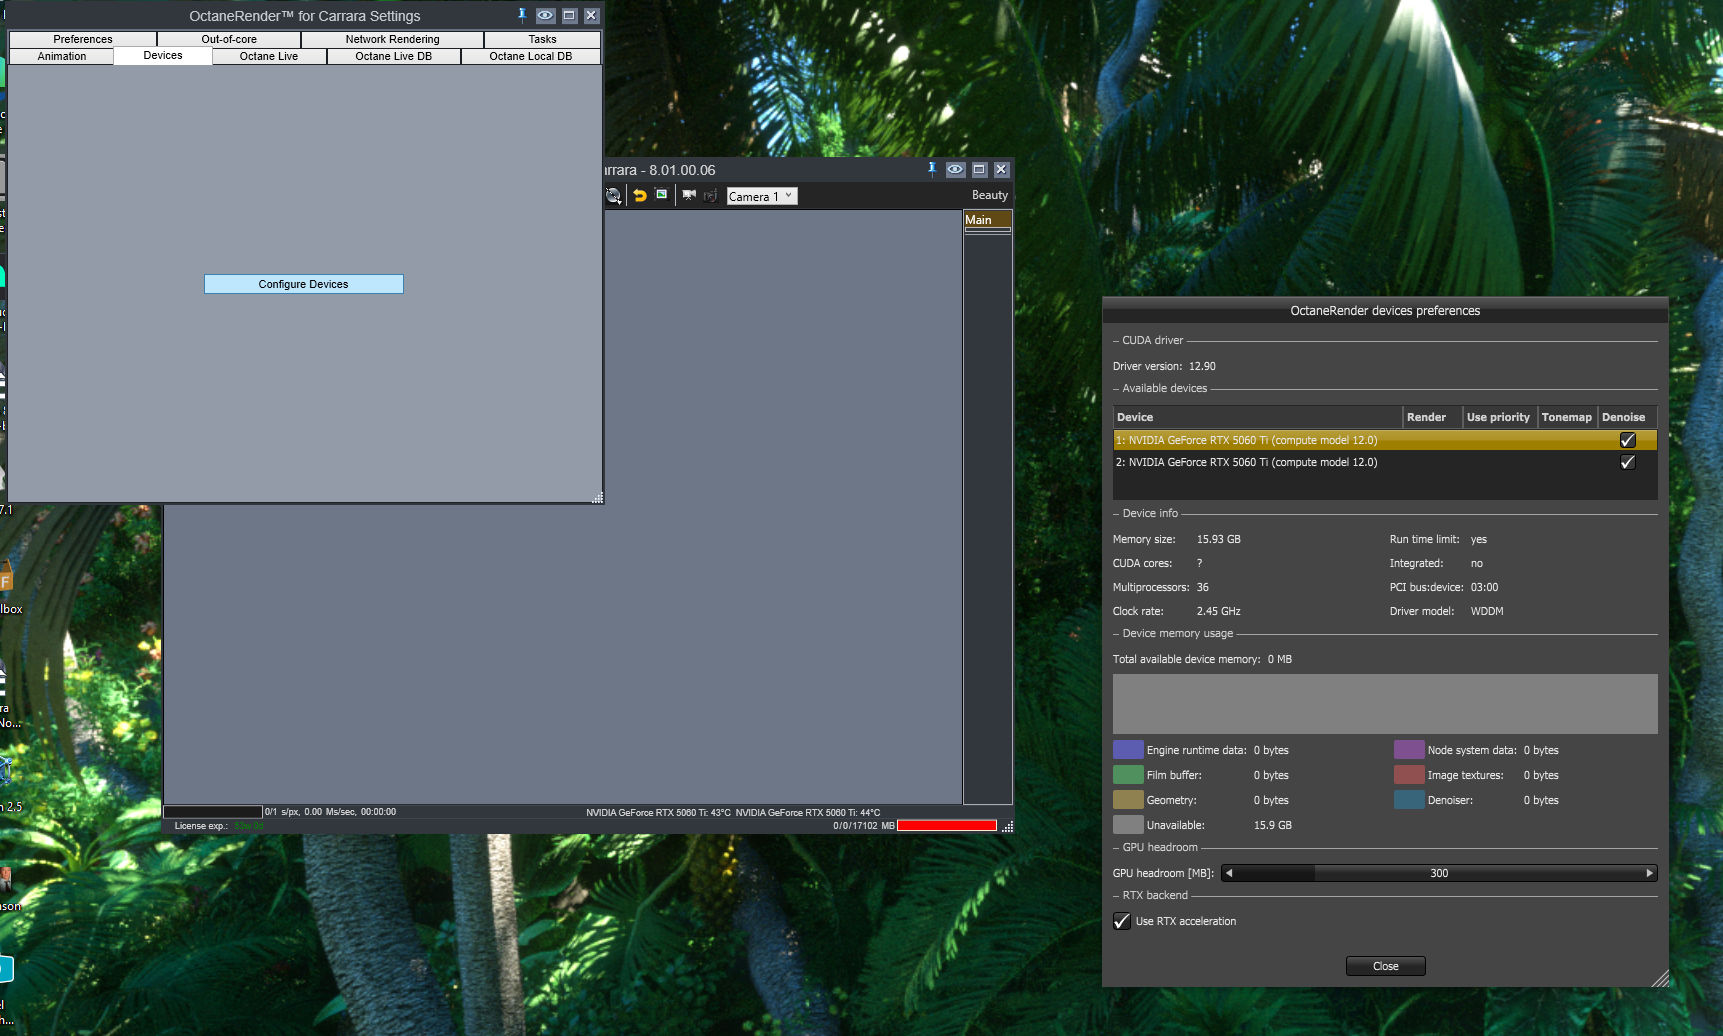
Task: Click the Unavailable gray color swatch
Action: [x=1128, y=825]
